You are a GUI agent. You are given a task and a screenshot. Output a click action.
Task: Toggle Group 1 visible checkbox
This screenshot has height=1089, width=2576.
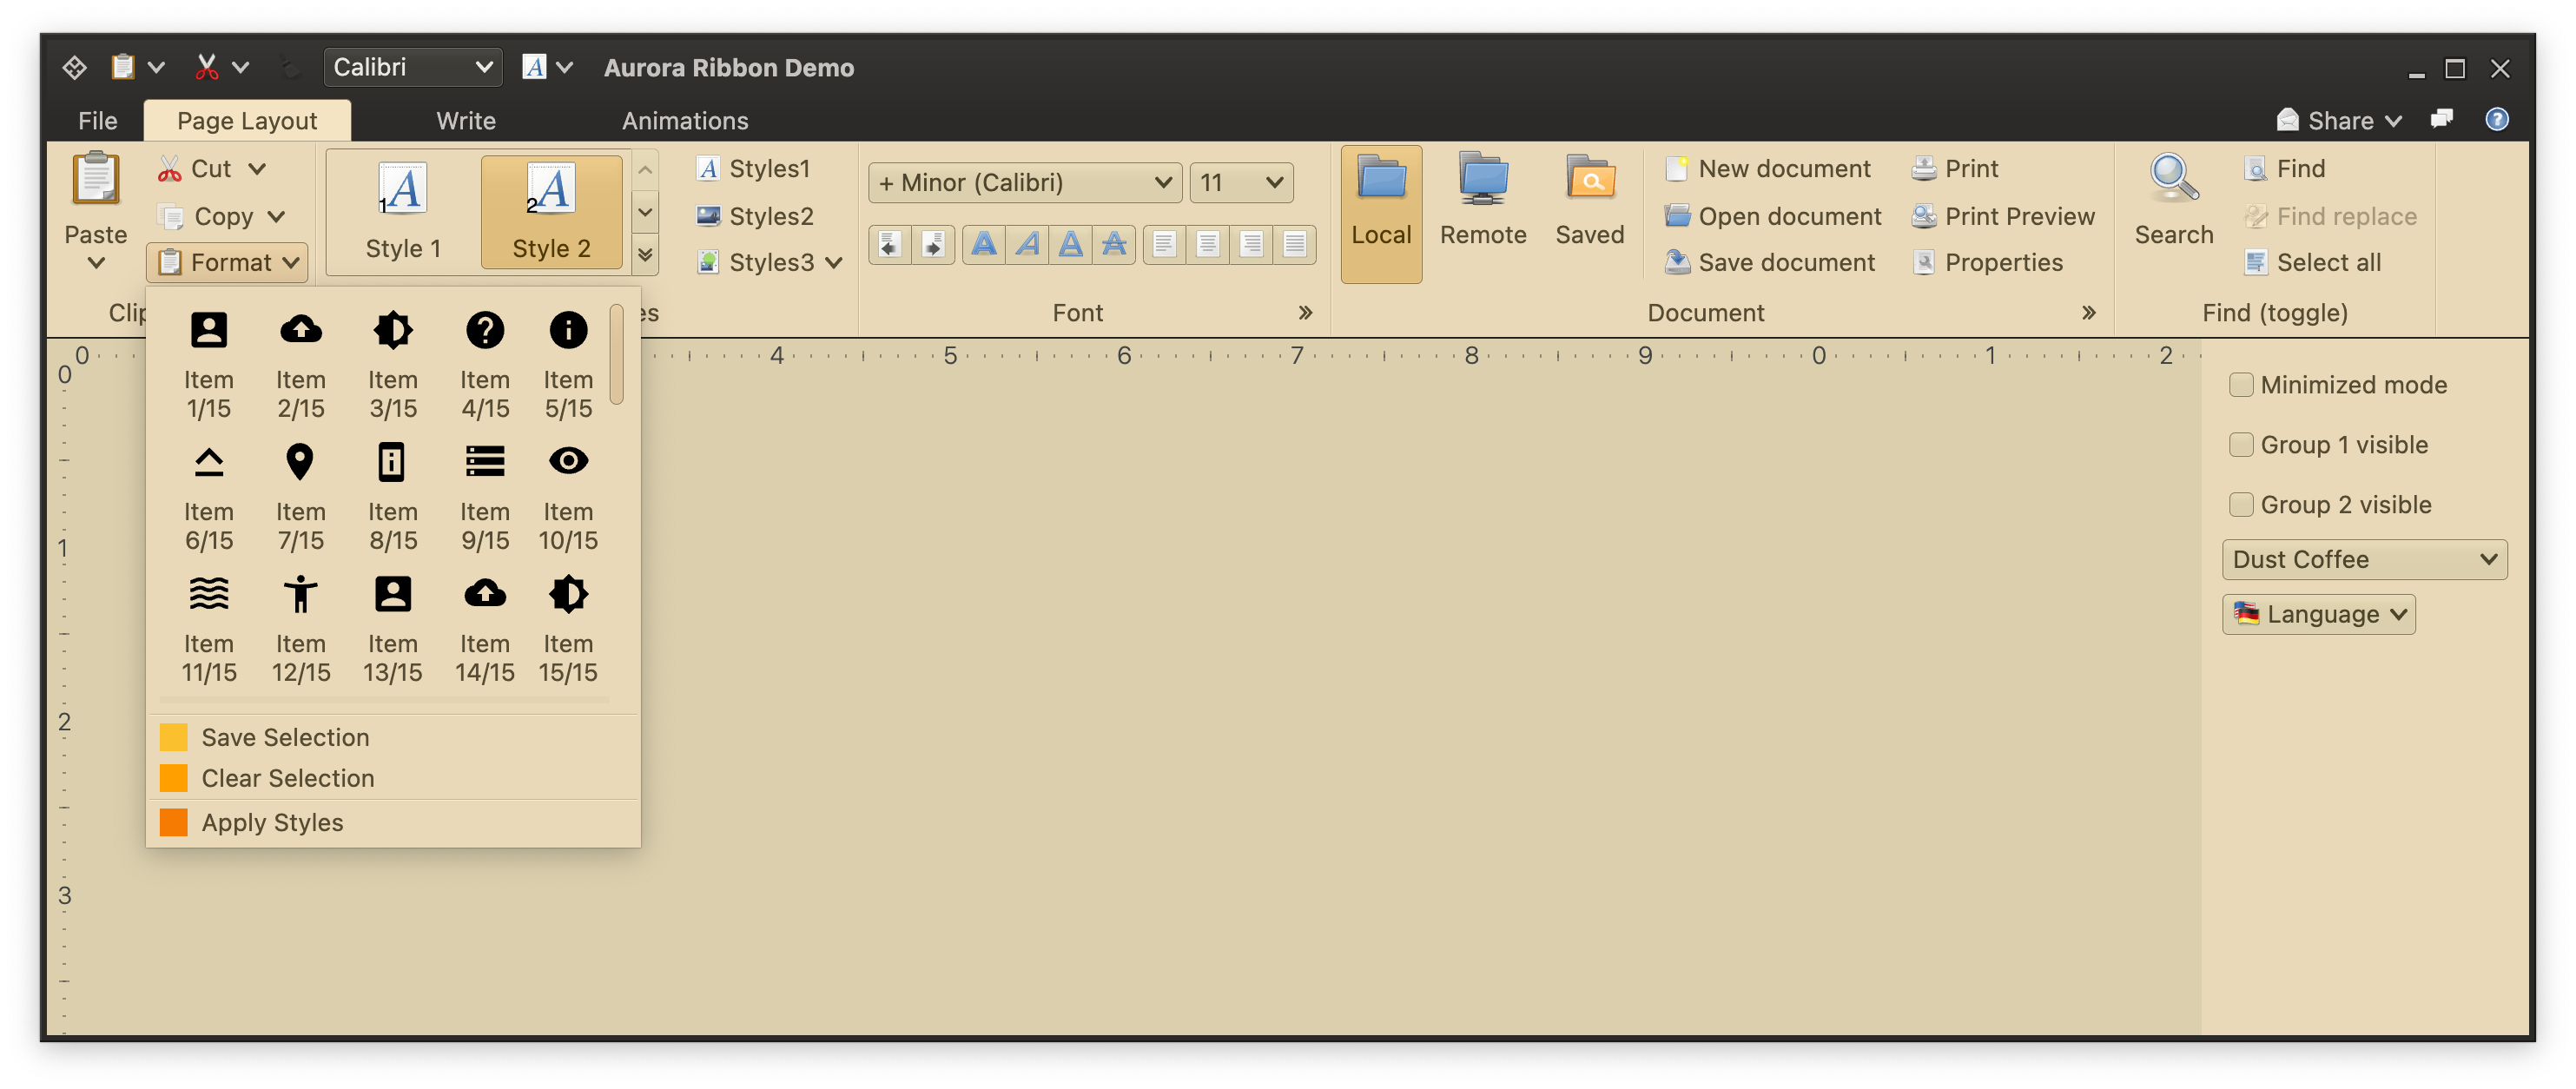[2241, 445]
